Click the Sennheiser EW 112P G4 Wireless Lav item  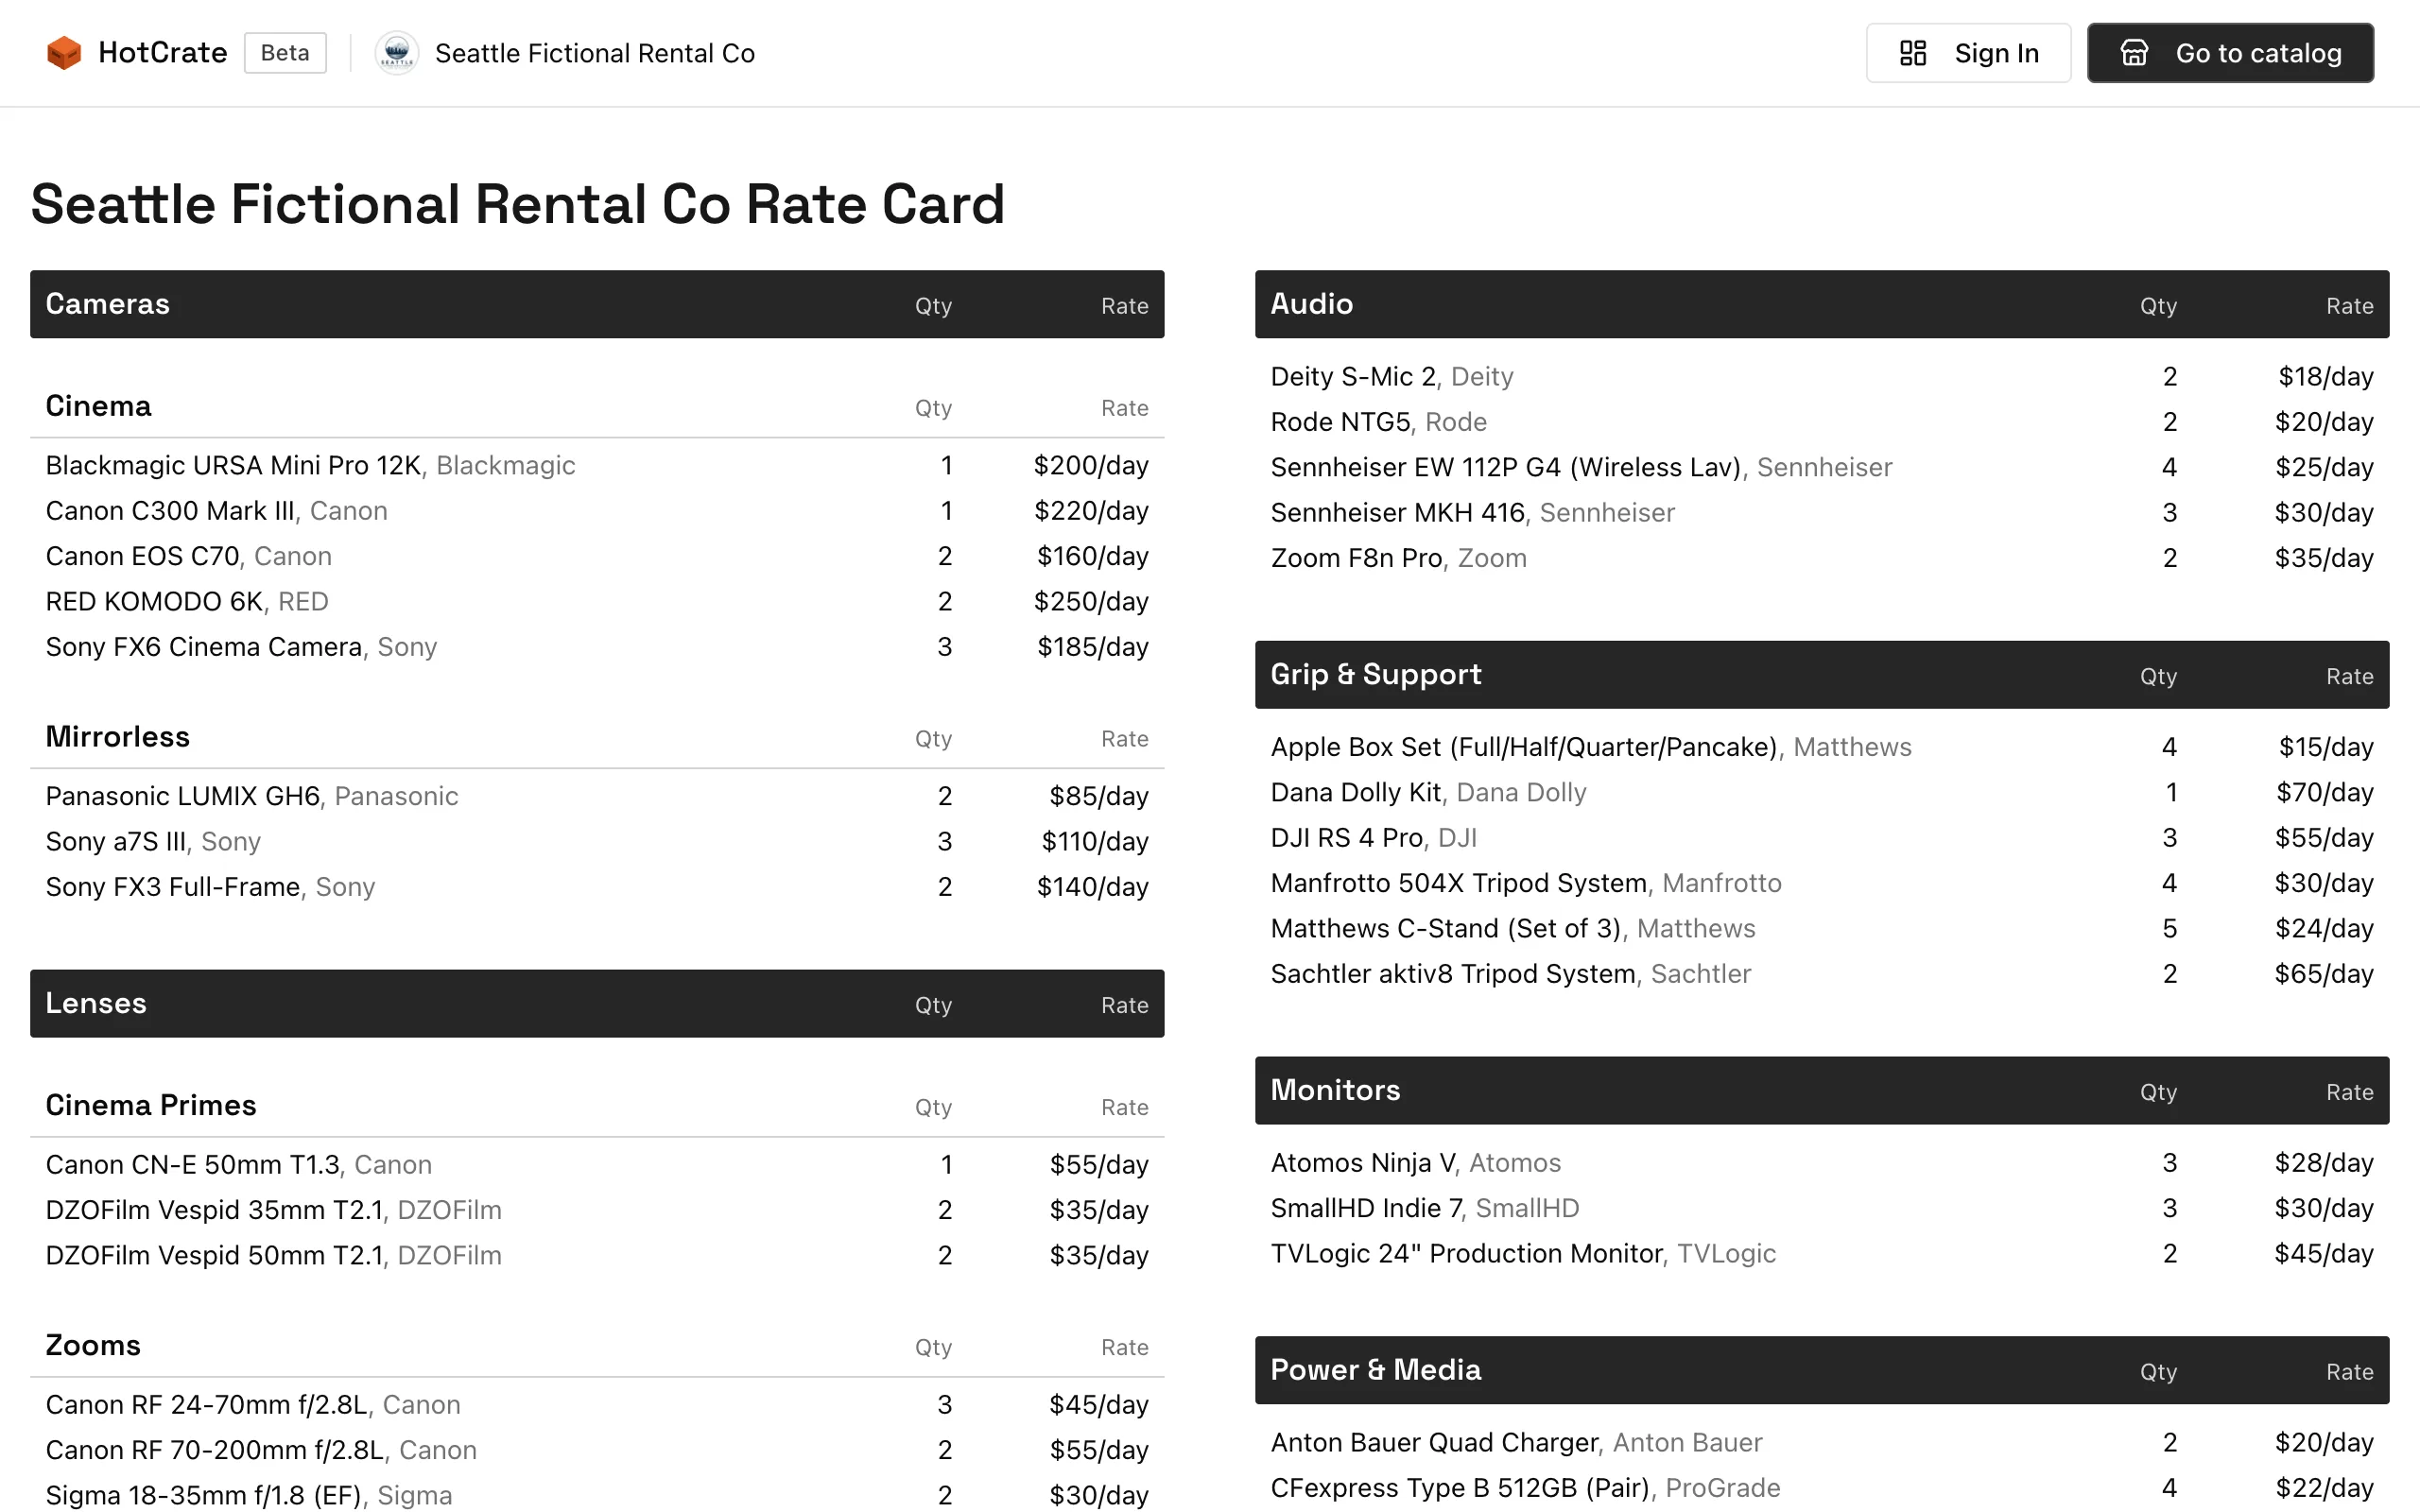click(x=1822, y=467)
